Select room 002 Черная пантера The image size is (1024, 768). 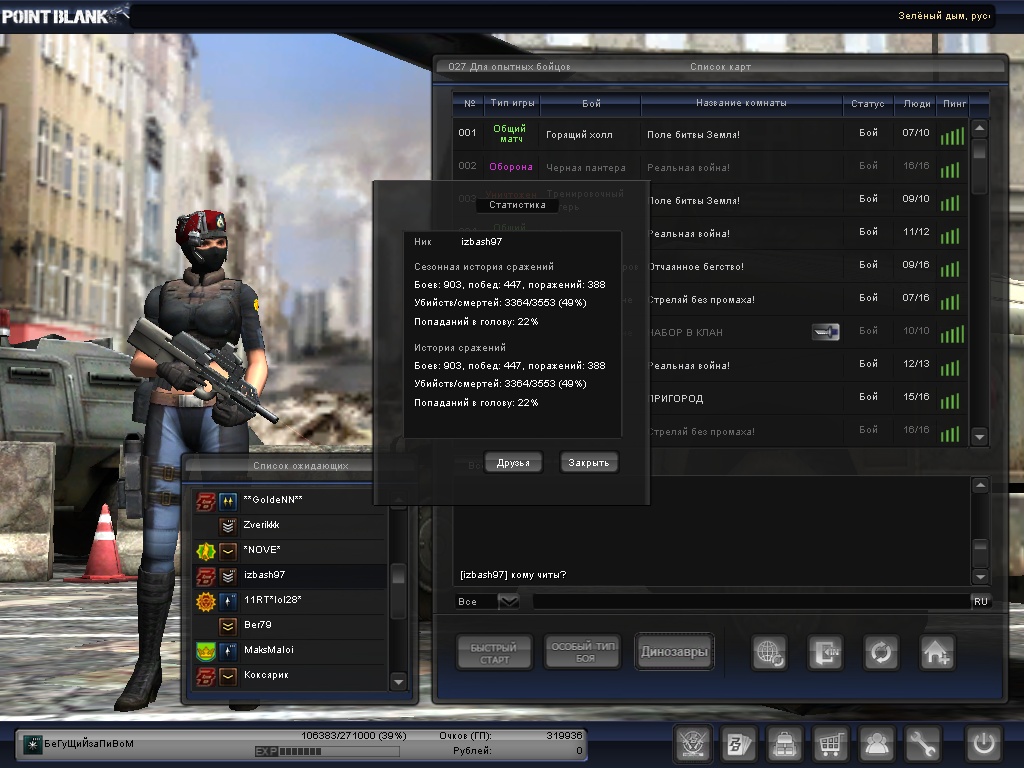(x=710, y=167)
